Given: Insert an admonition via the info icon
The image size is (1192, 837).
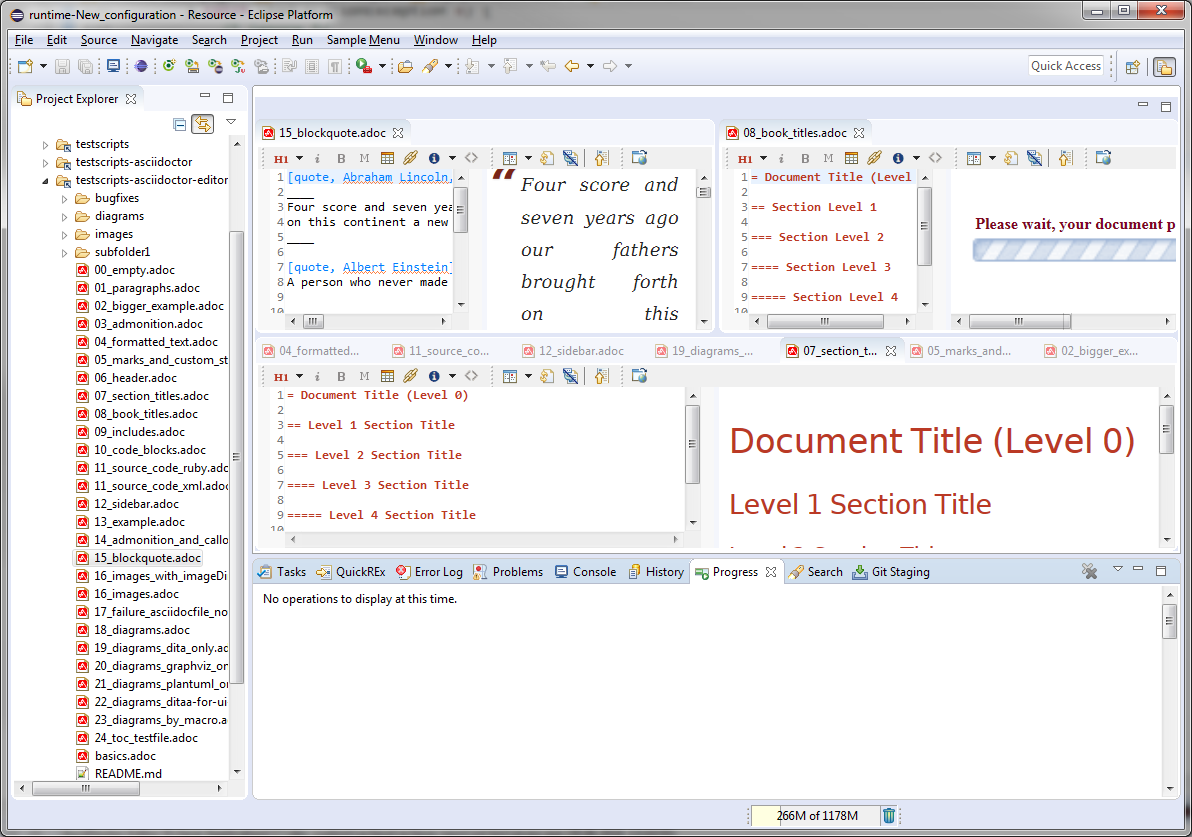Looking at the screenshot, I should (x=436, y=157).
